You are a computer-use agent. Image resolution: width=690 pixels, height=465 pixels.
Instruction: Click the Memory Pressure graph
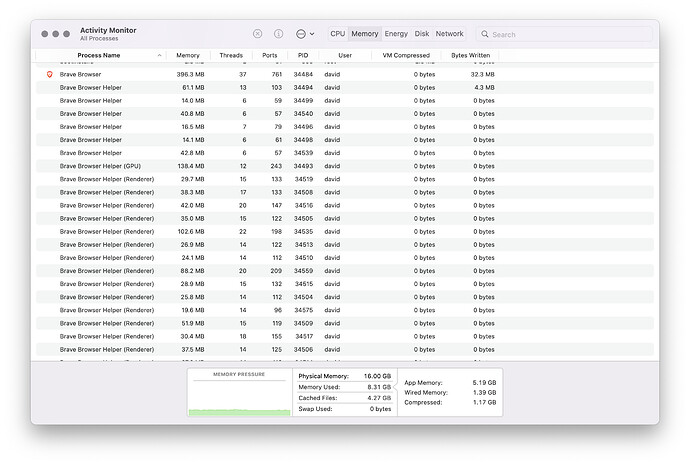(240, 392)
